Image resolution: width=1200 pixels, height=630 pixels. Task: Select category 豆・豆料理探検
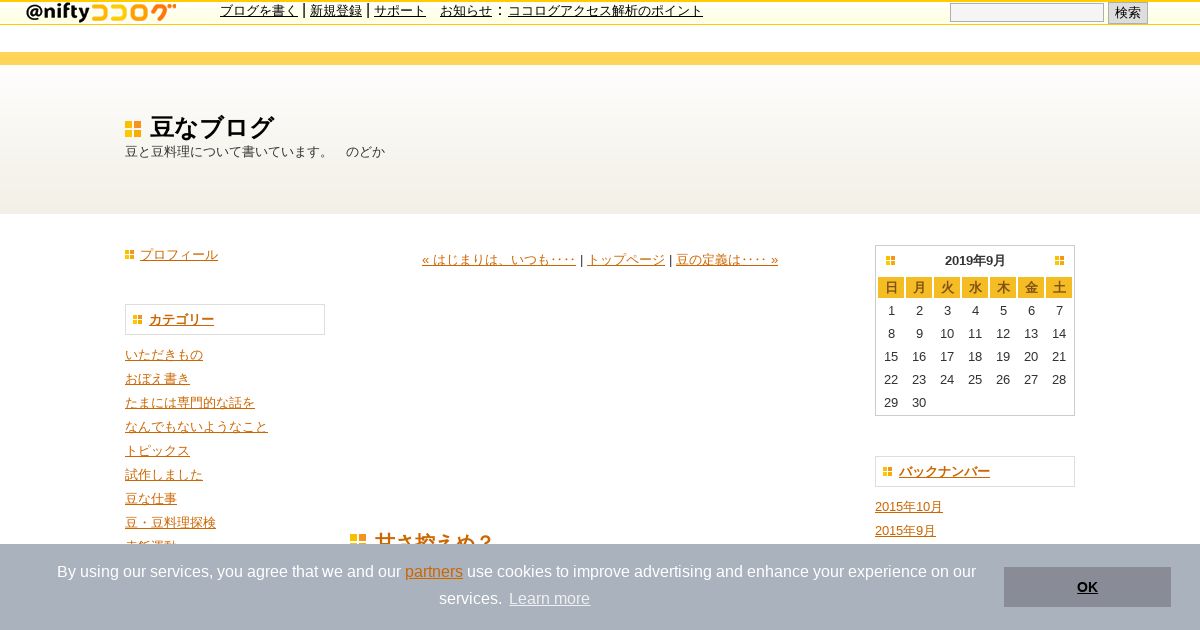[x=170, y=523]
